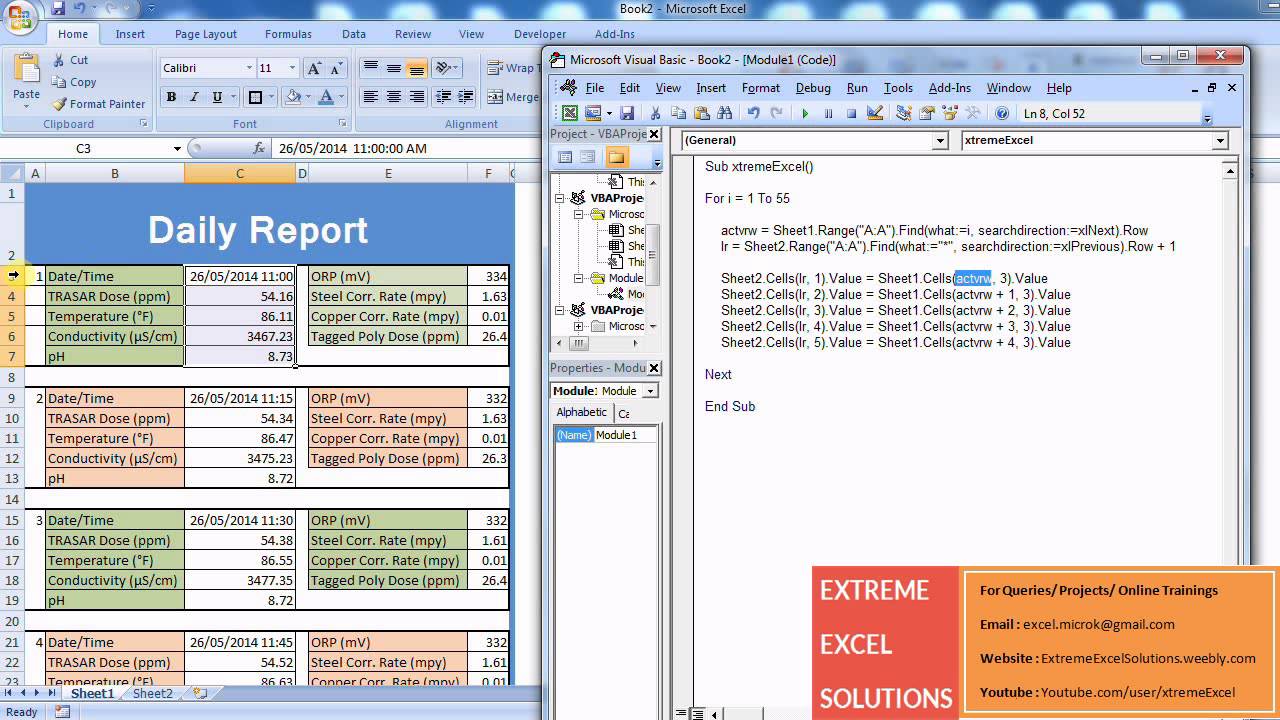Select the Alphabetic tab in Properties window

click(x=581, y=413)
